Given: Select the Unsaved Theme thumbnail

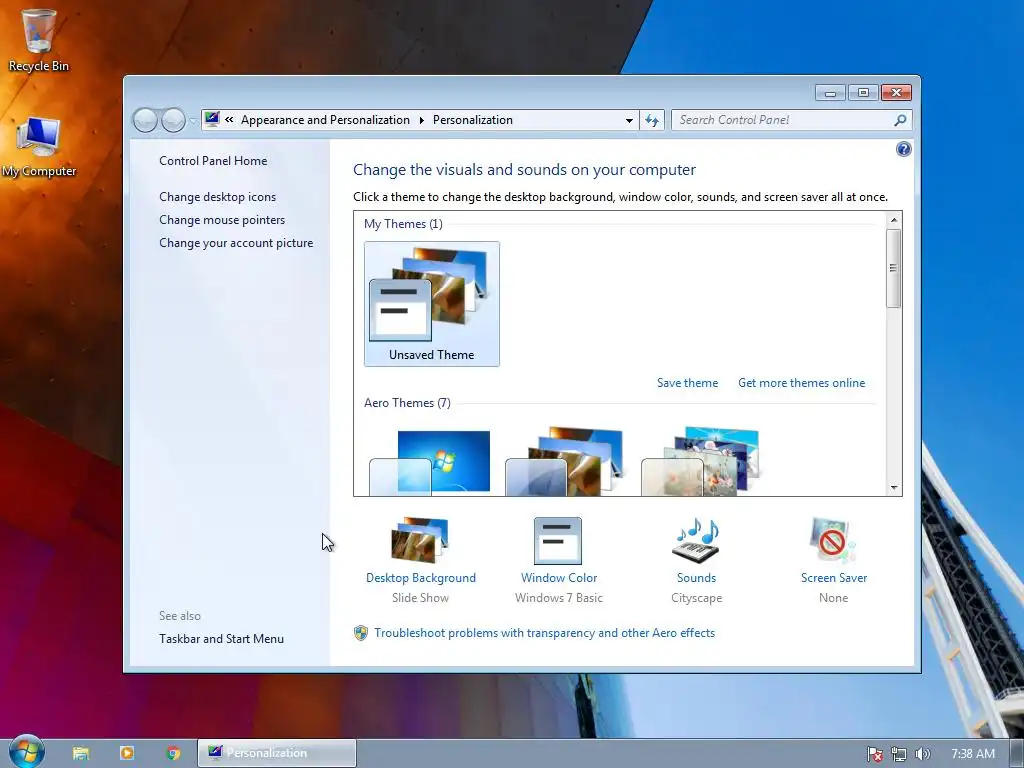Looking at the screenshot, I should (x=432, y=304).
